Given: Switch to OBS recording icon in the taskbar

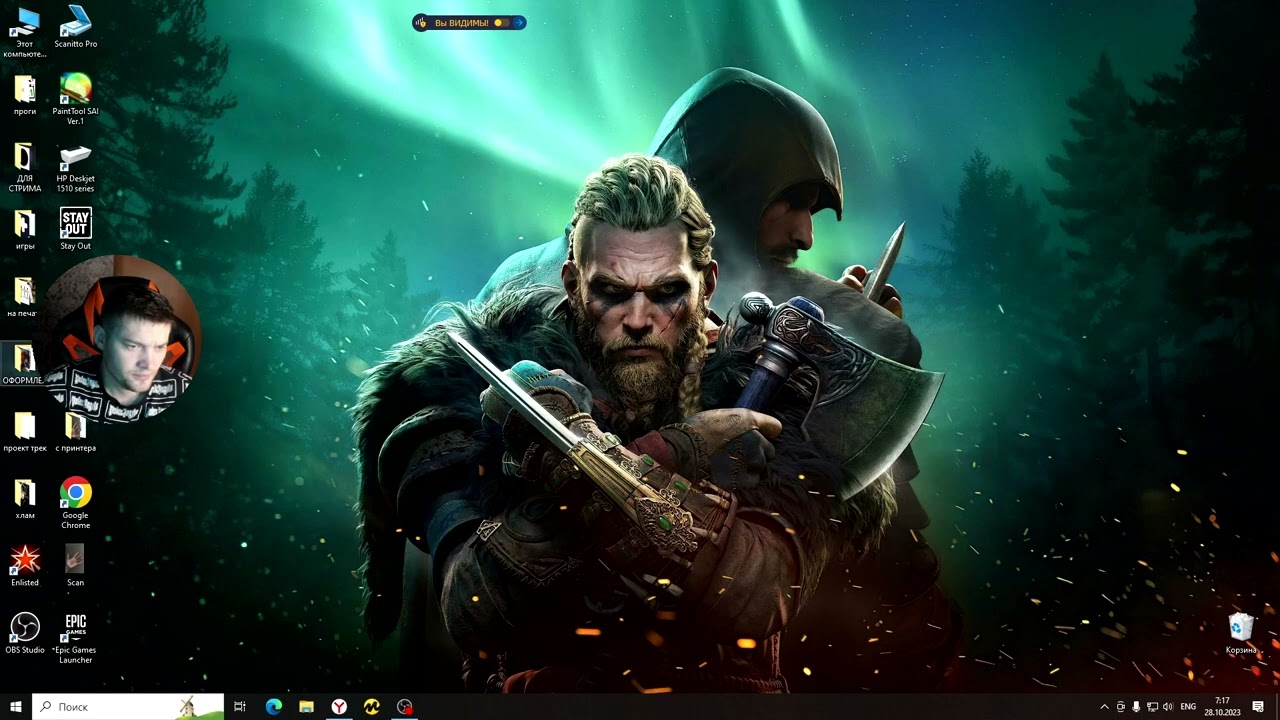Looking at the screenshot, I should [x=405, y=707].
